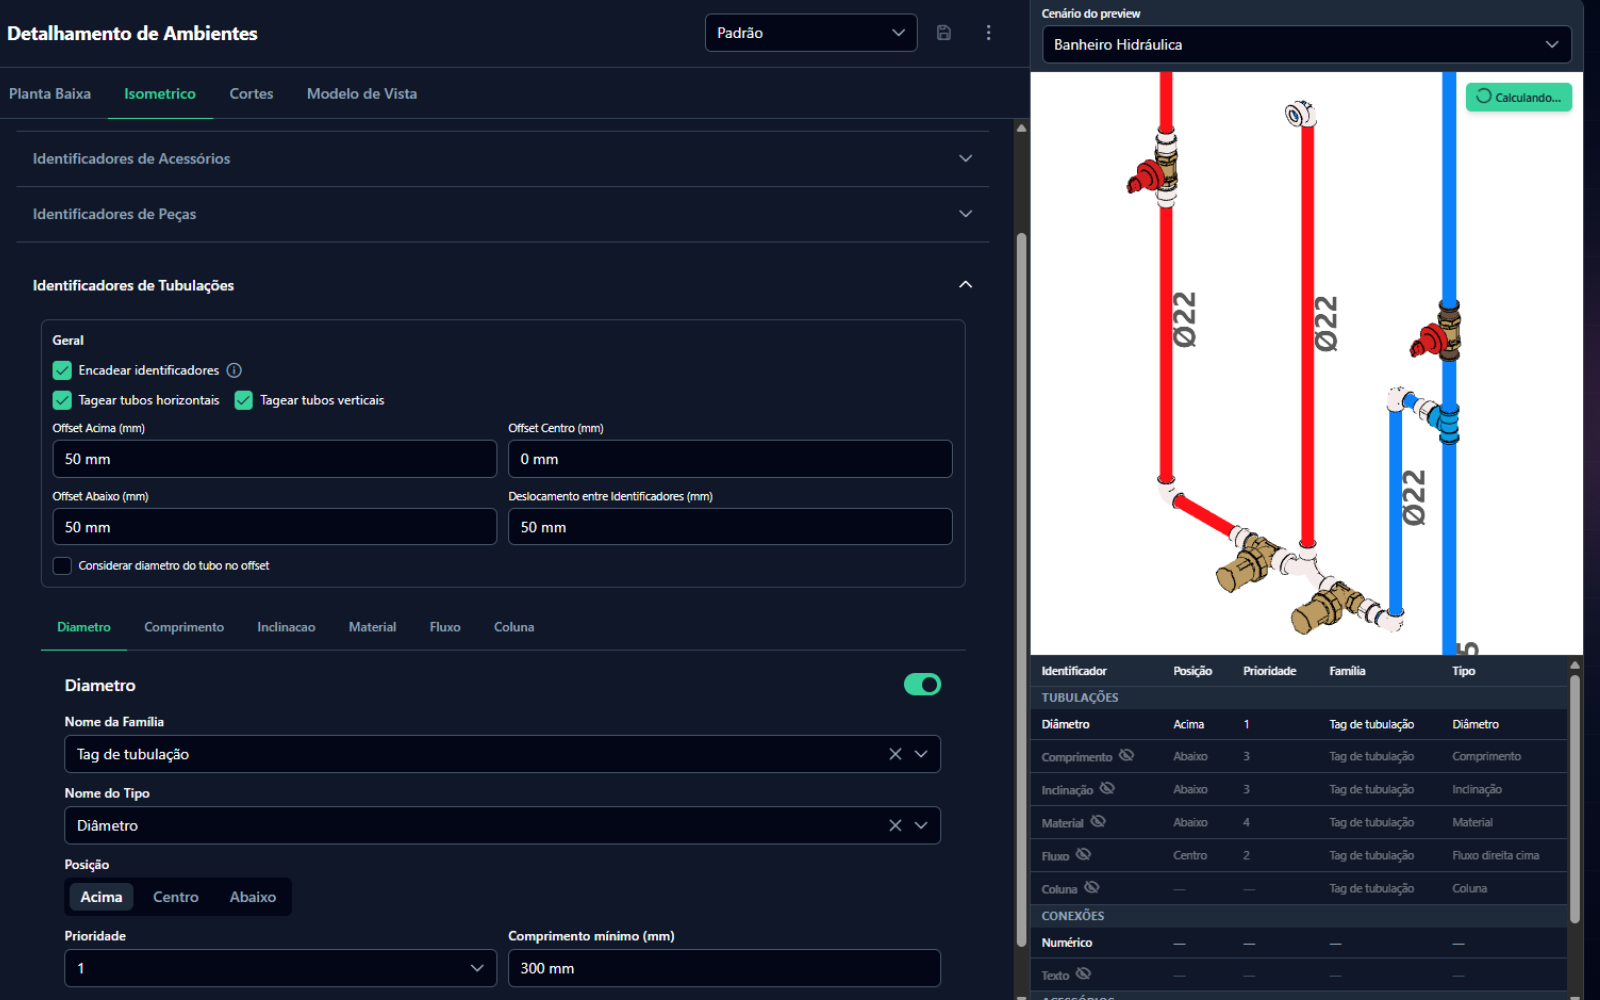Select the Diametro sub-tab
Image resolution: width=1600 pixels, height=1000 pixels.
84,627
